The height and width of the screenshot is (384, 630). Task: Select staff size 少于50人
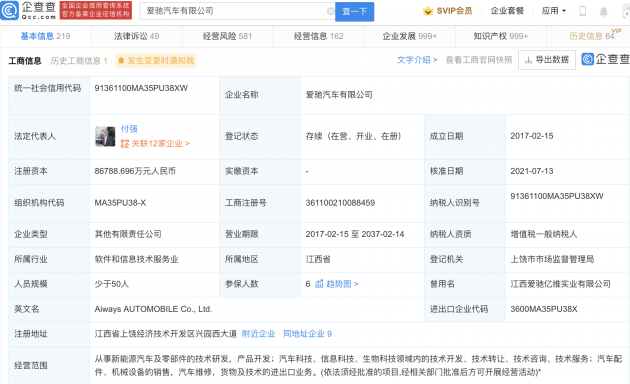point(112,284)
